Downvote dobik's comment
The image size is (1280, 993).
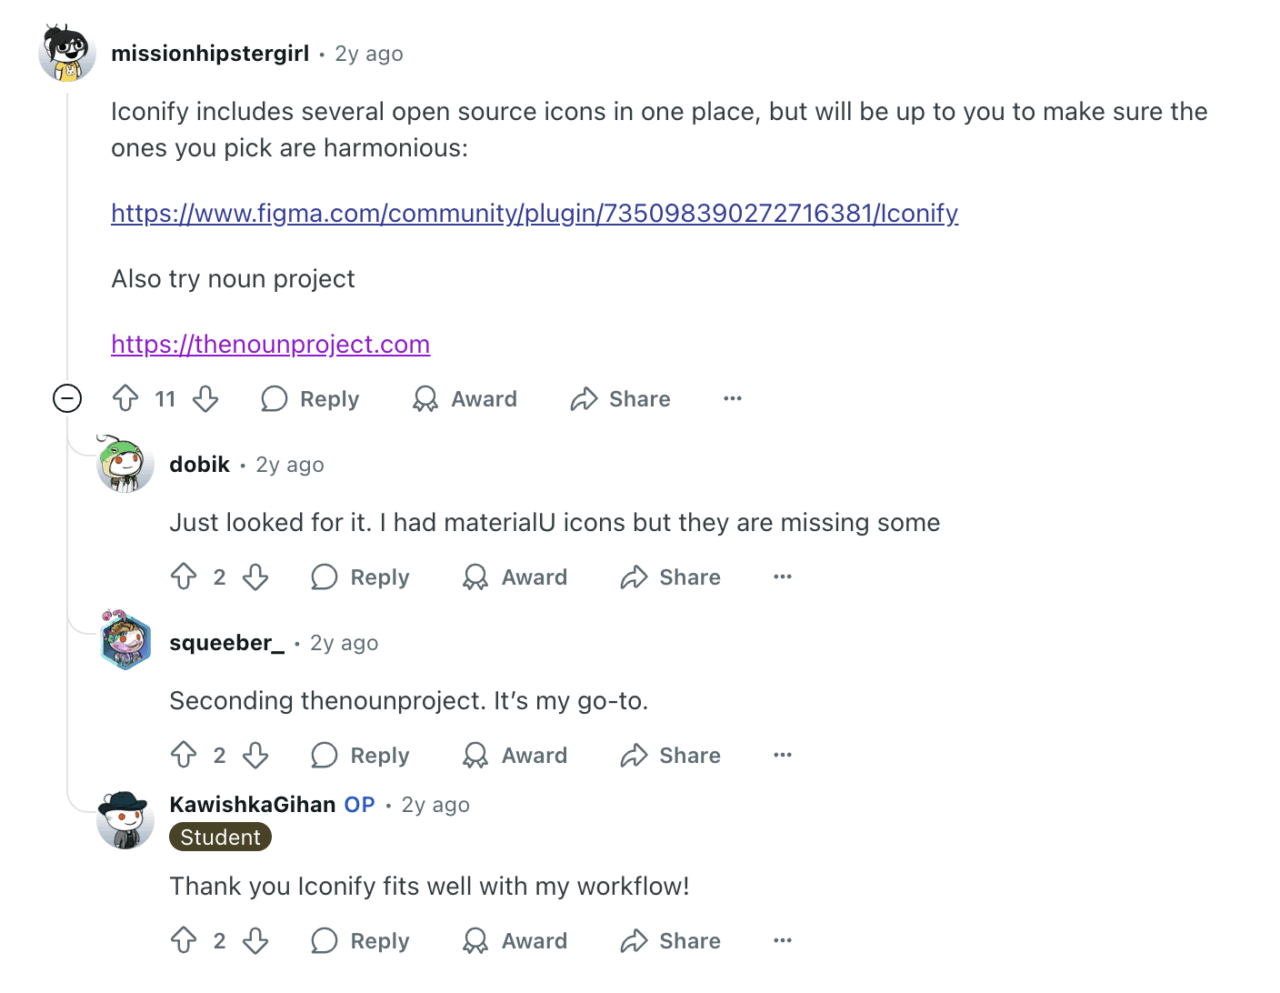[x=256, y=577]
